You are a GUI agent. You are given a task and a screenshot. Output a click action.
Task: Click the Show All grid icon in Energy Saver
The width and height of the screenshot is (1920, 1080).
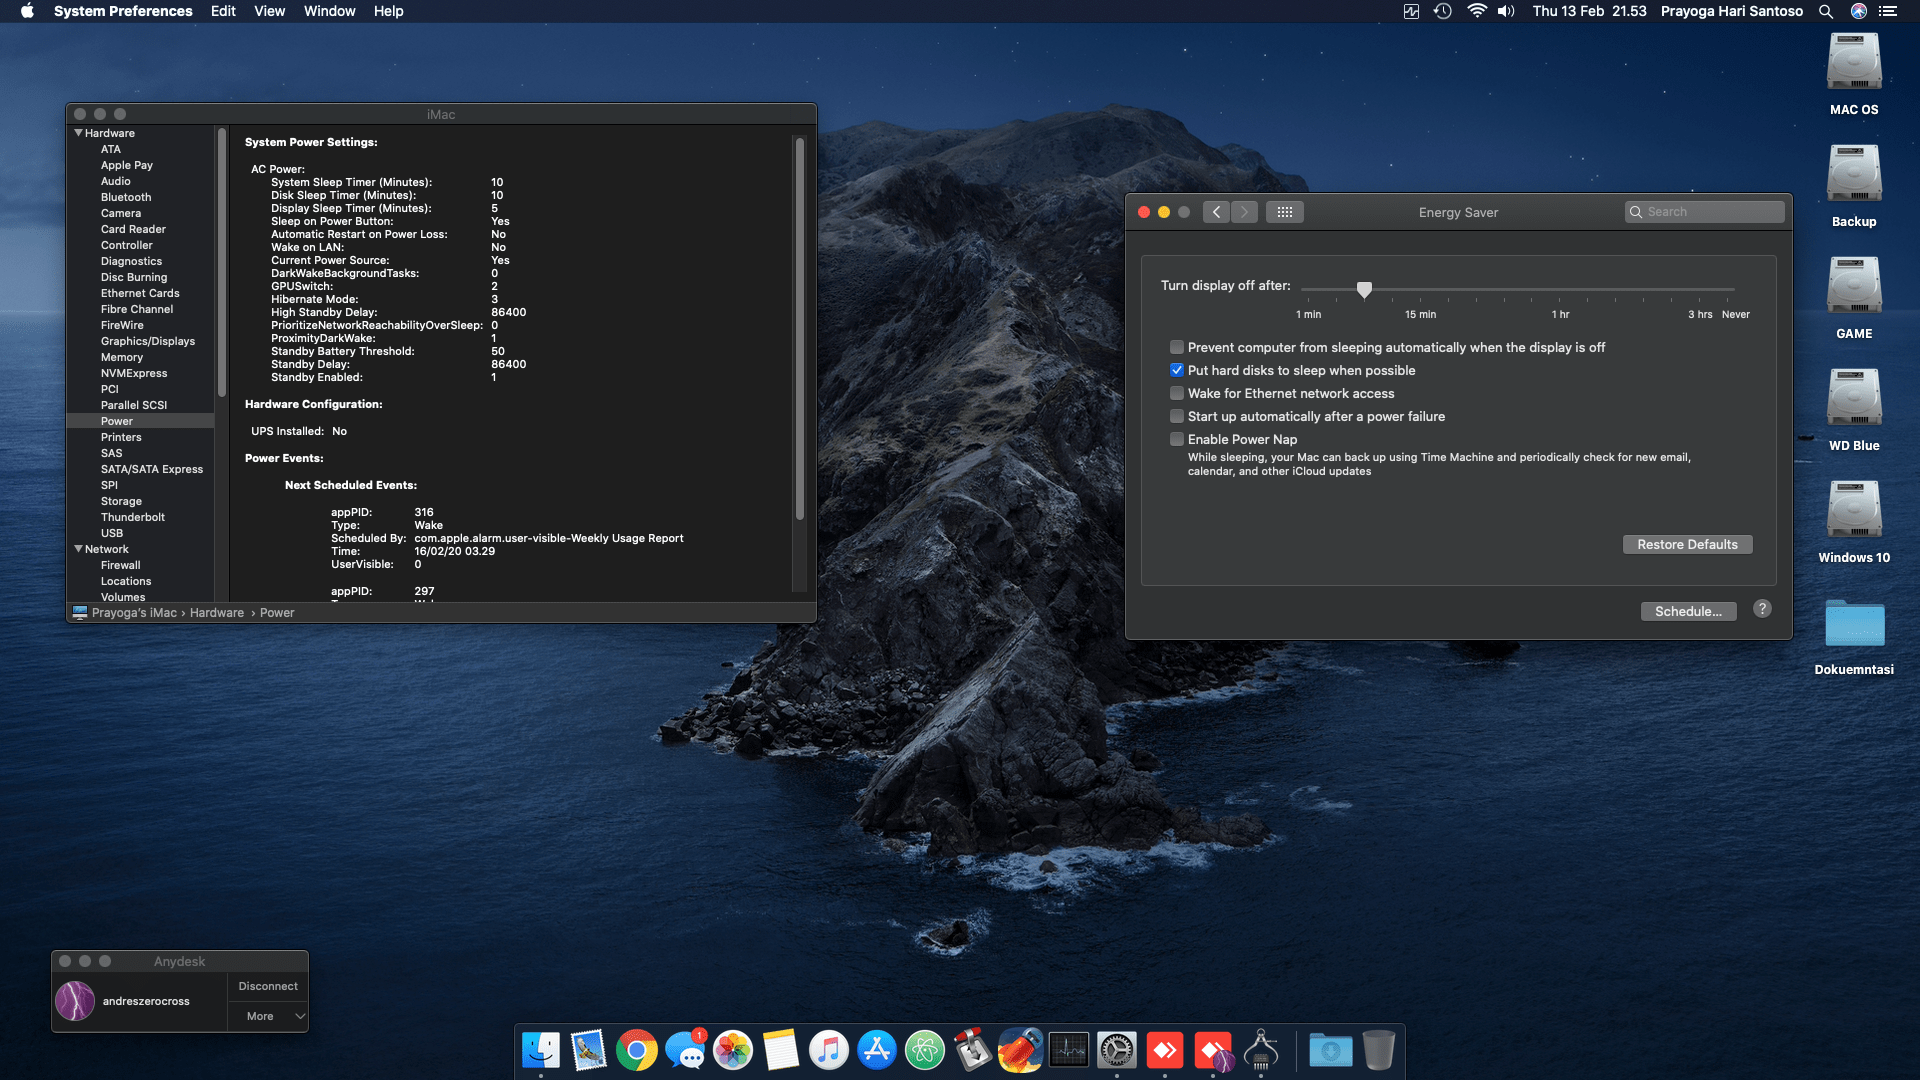[1286, 211]
